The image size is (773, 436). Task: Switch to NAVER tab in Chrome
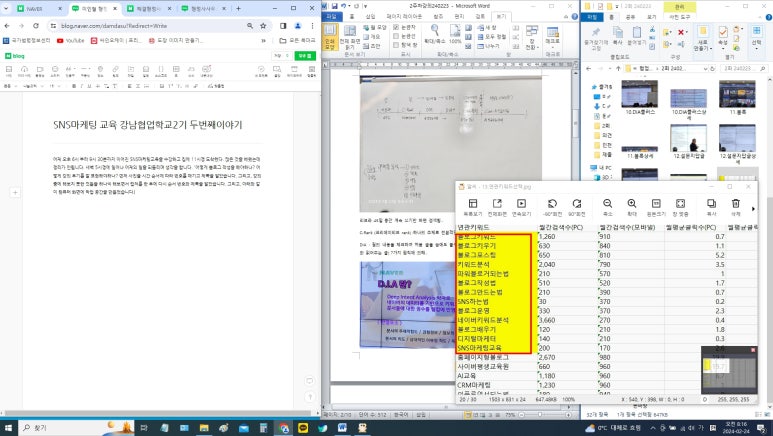click(39, 8)
